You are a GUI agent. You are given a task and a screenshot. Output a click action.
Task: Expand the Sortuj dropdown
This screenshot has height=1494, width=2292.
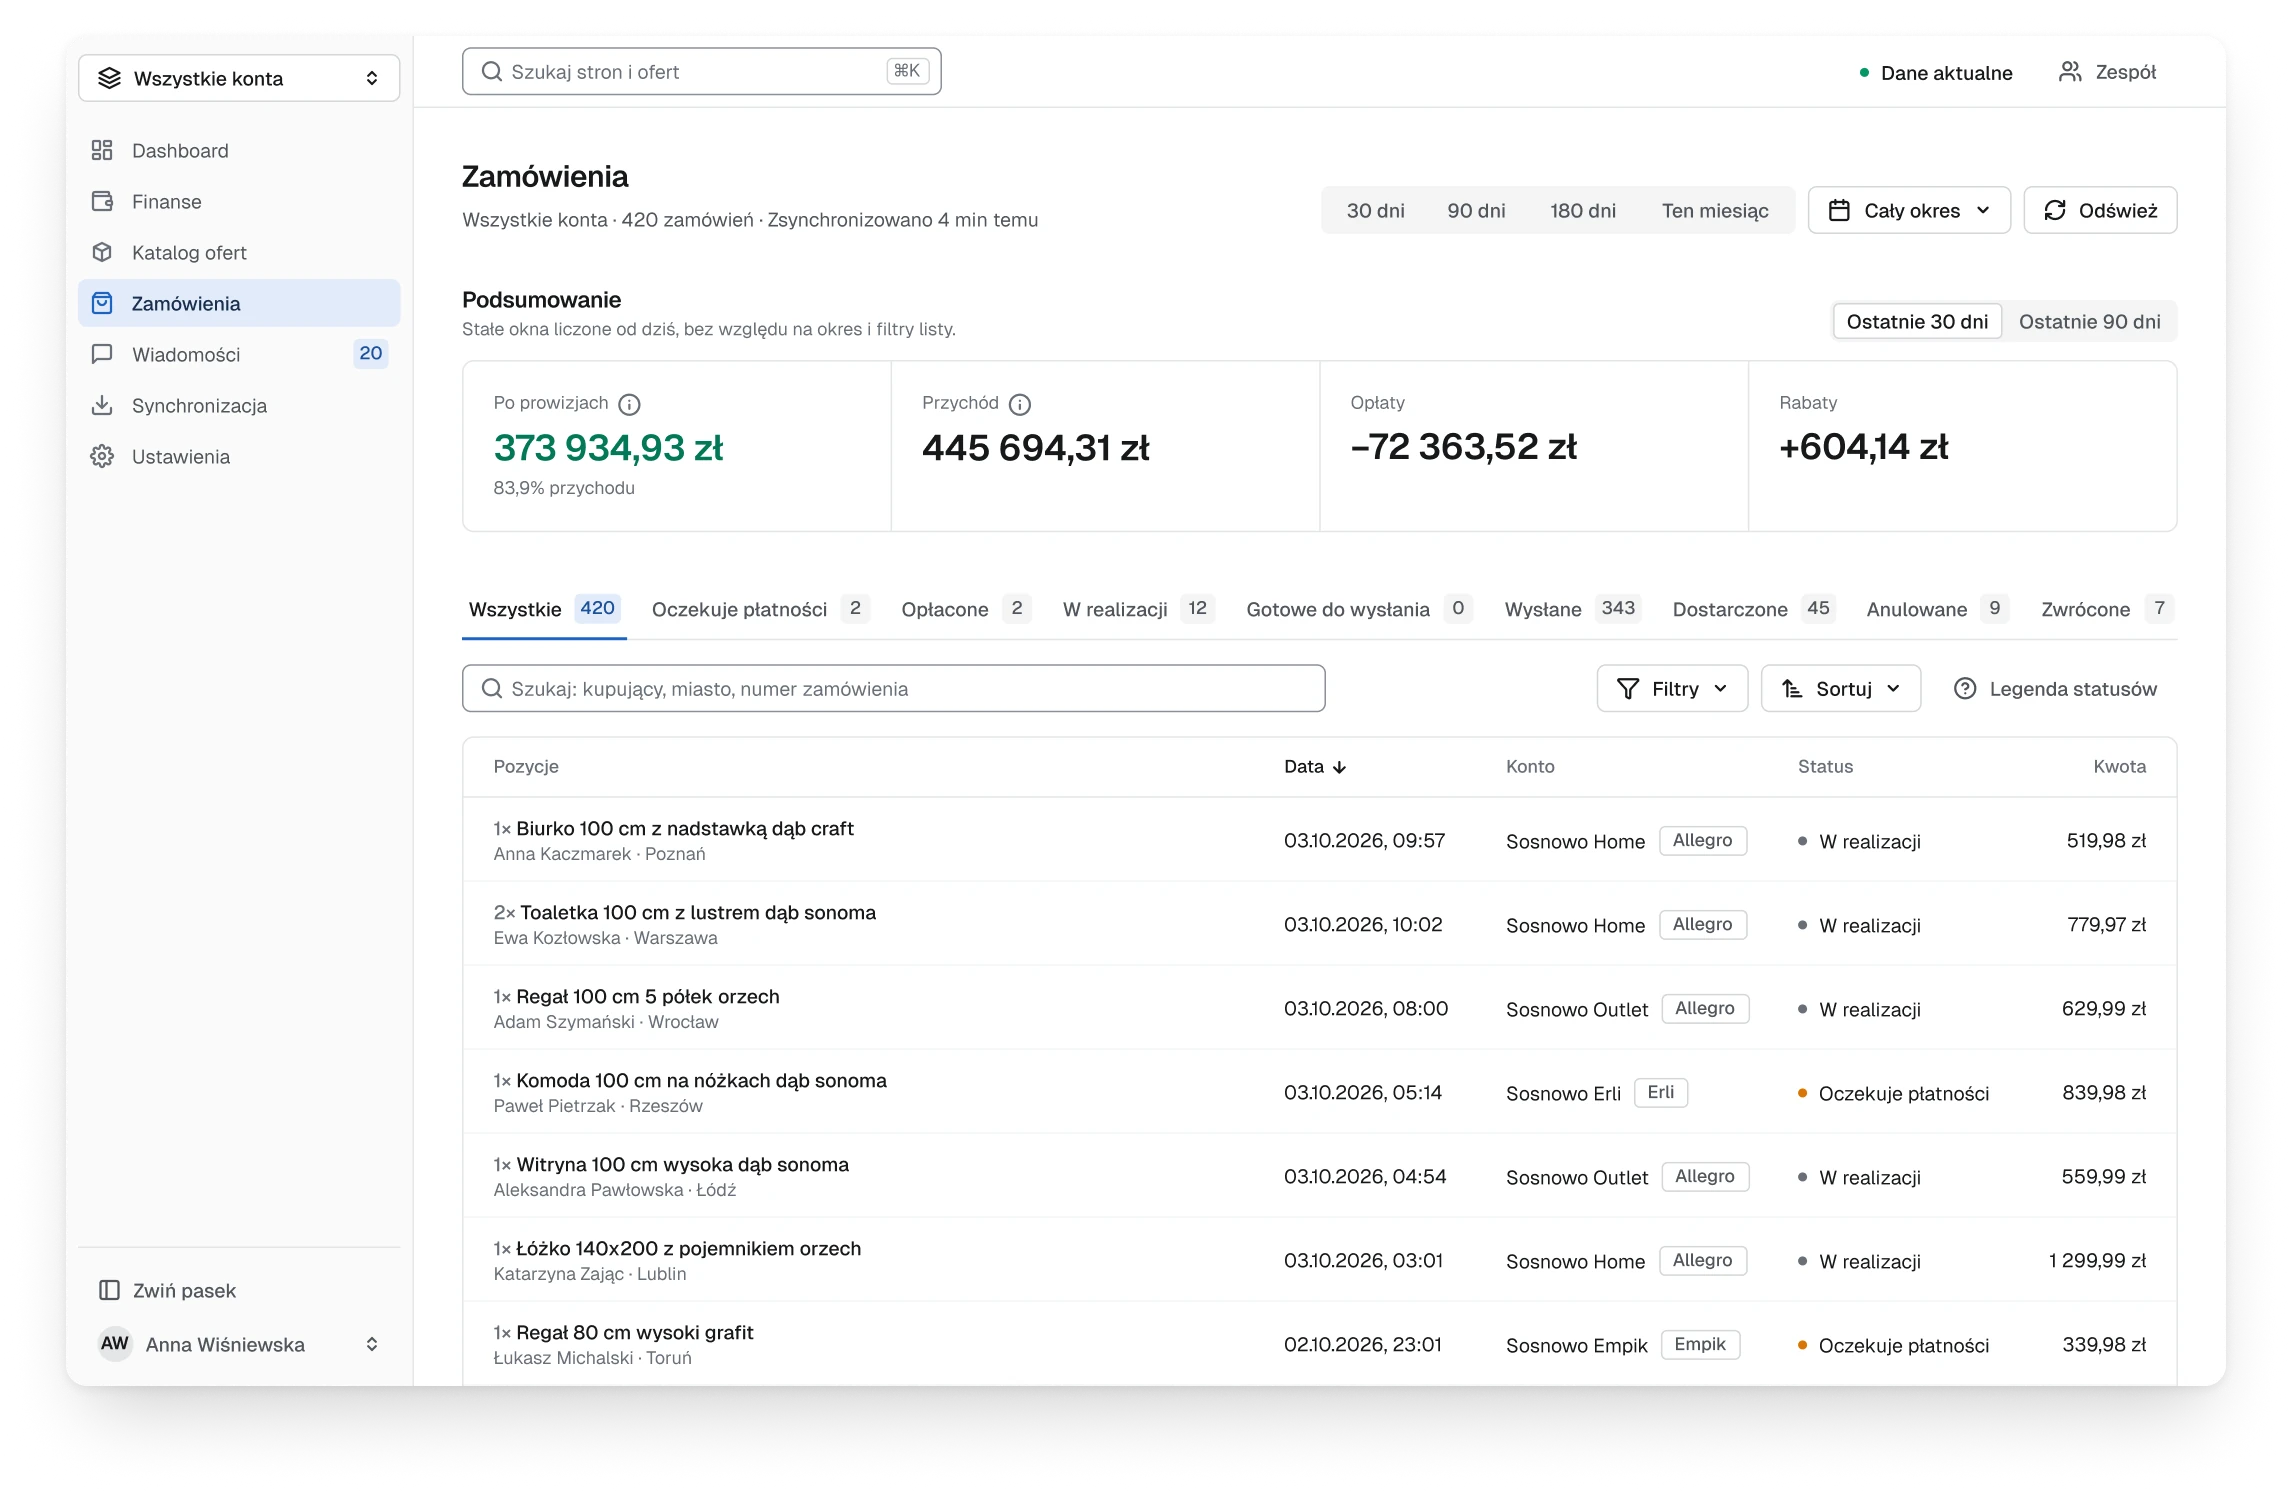(x=1841, y=688)
